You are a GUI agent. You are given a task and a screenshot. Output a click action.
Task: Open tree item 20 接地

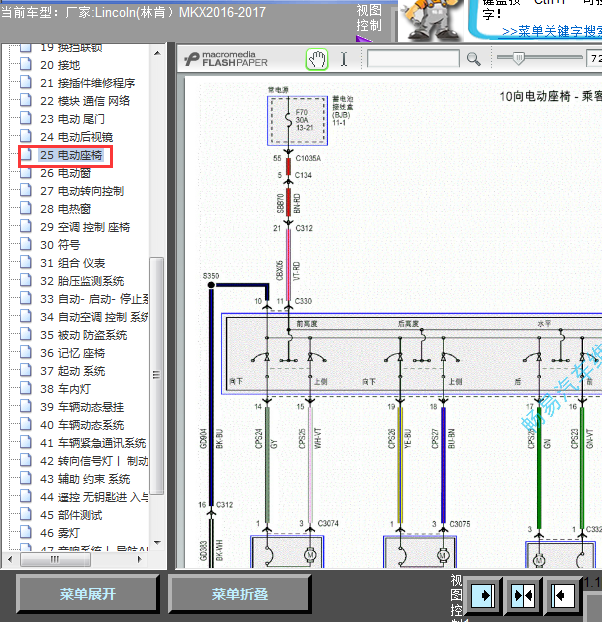(x=60, y=65)
